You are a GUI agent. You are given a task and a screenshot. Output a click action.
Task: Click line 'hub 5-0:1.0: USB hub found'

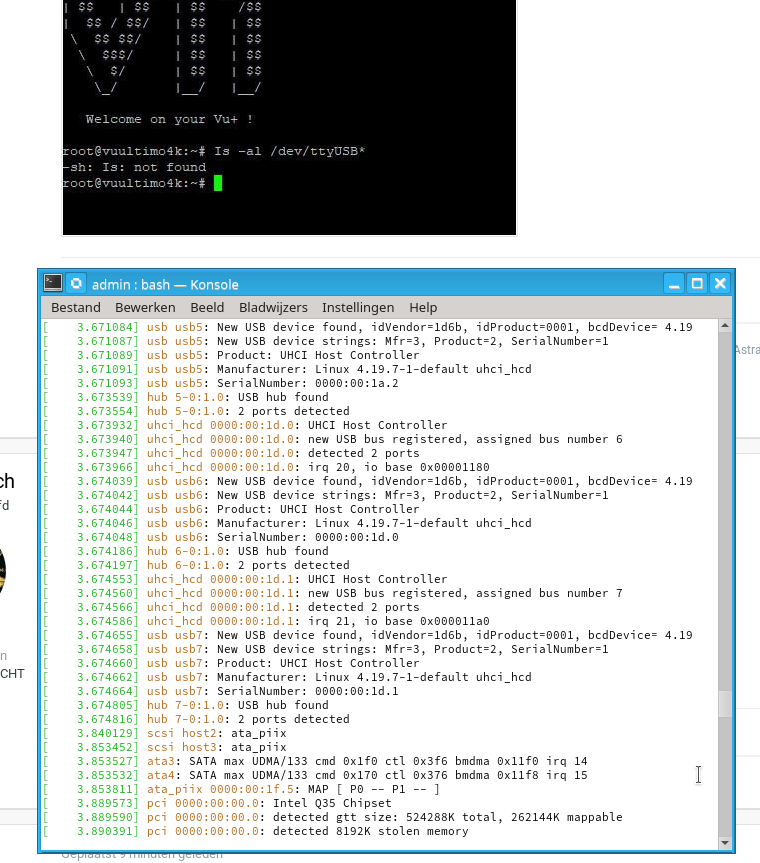(x=237, y=397)
